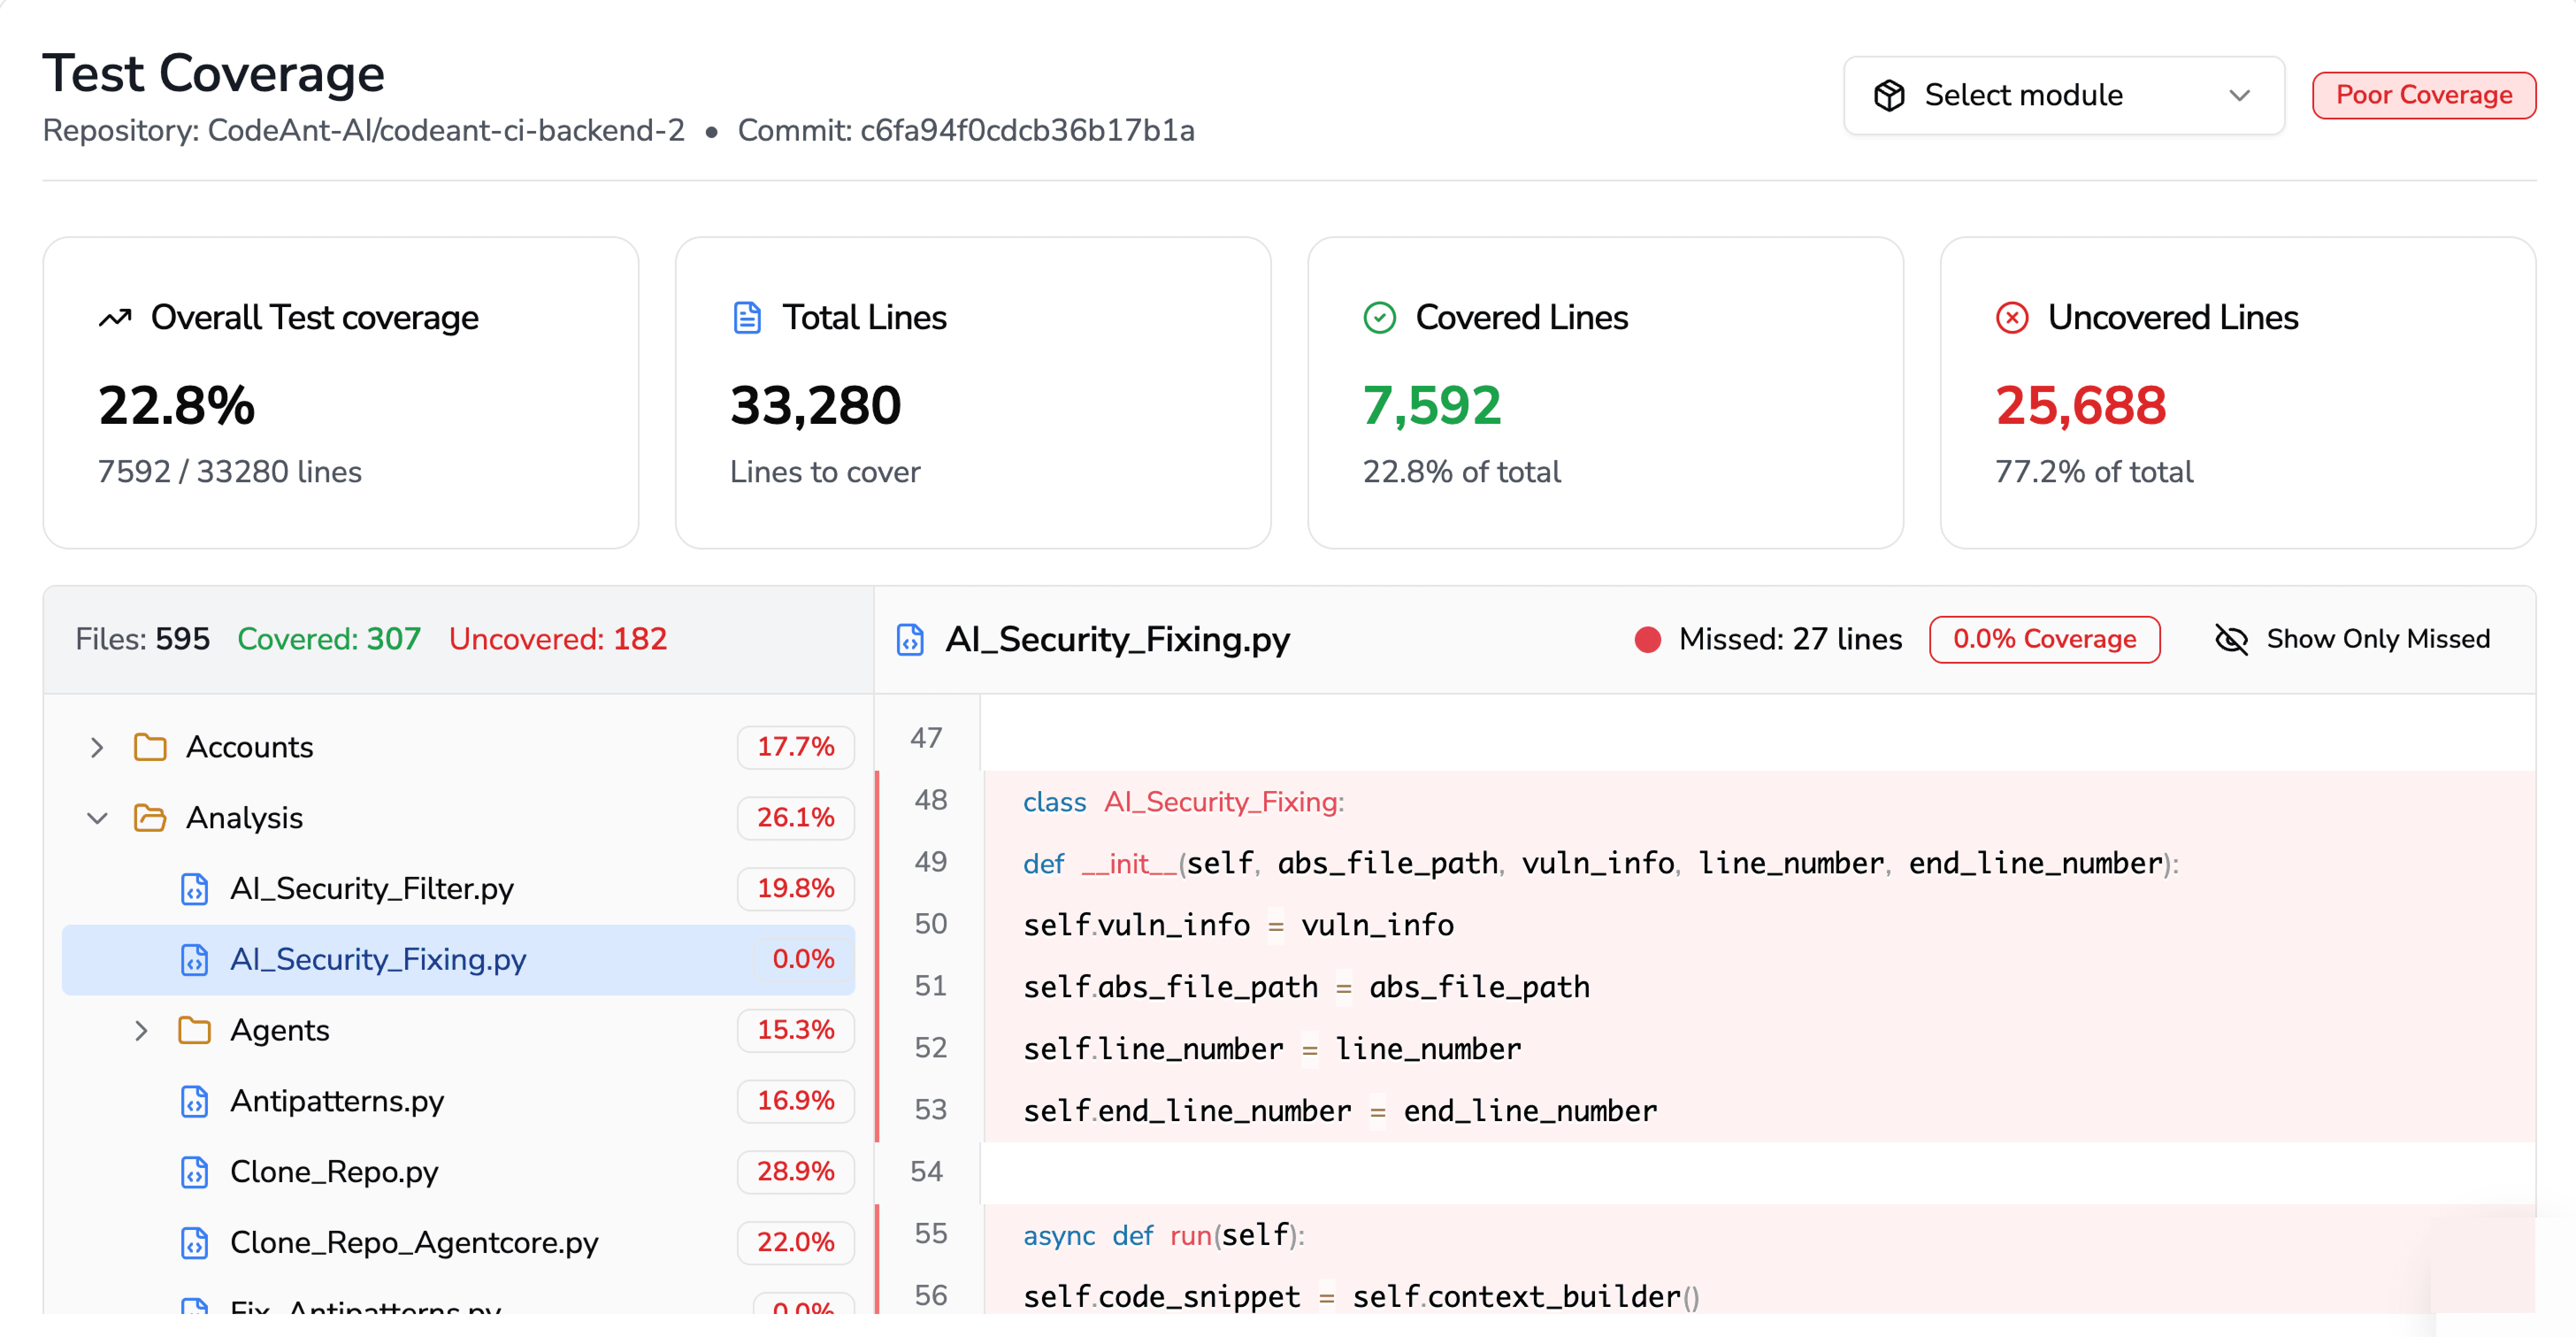Click code line number 55

[930, 1234]
